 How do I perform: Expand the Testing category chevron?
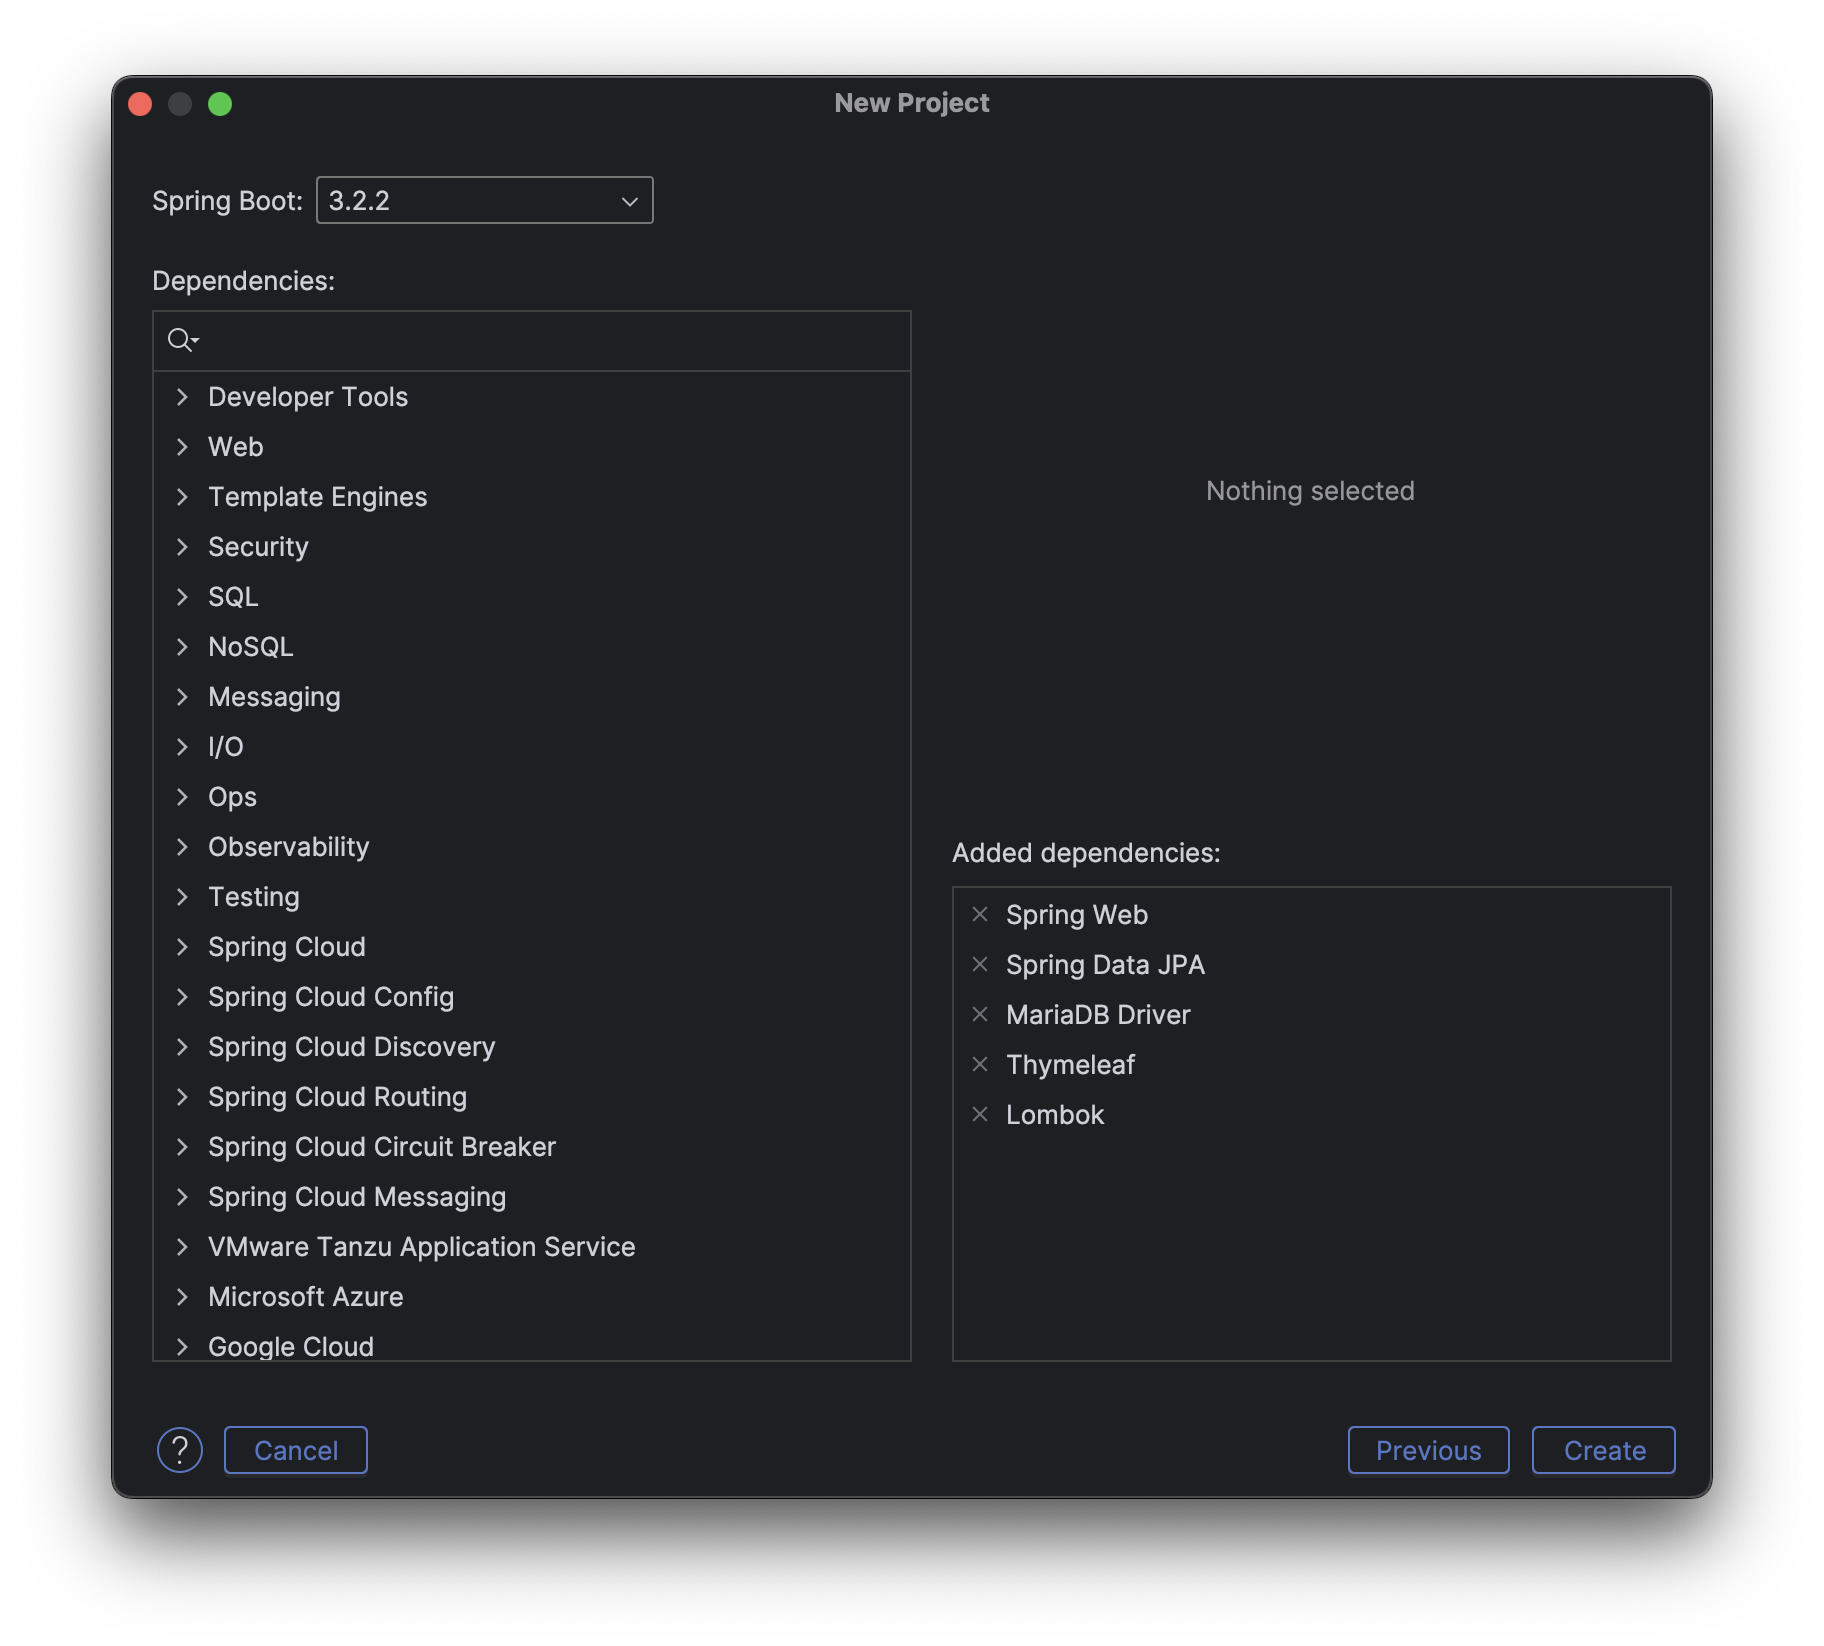coord(182,897)
